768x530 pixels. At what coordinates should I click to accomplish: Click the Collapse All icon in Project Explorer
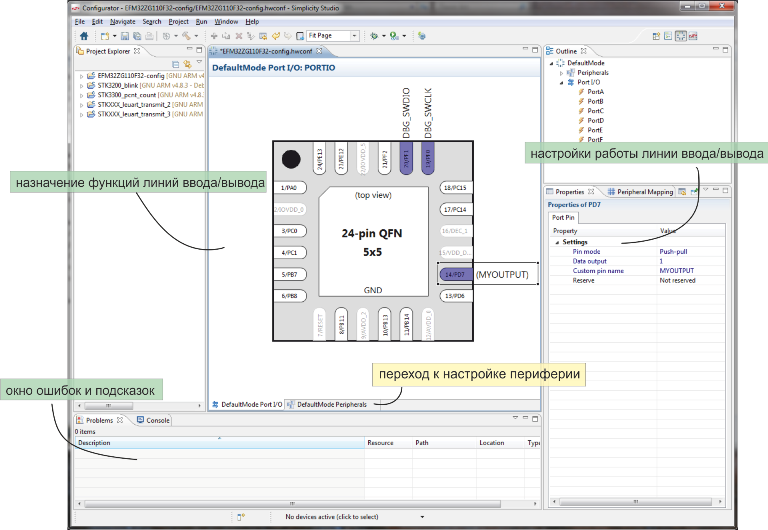point(175,63)
